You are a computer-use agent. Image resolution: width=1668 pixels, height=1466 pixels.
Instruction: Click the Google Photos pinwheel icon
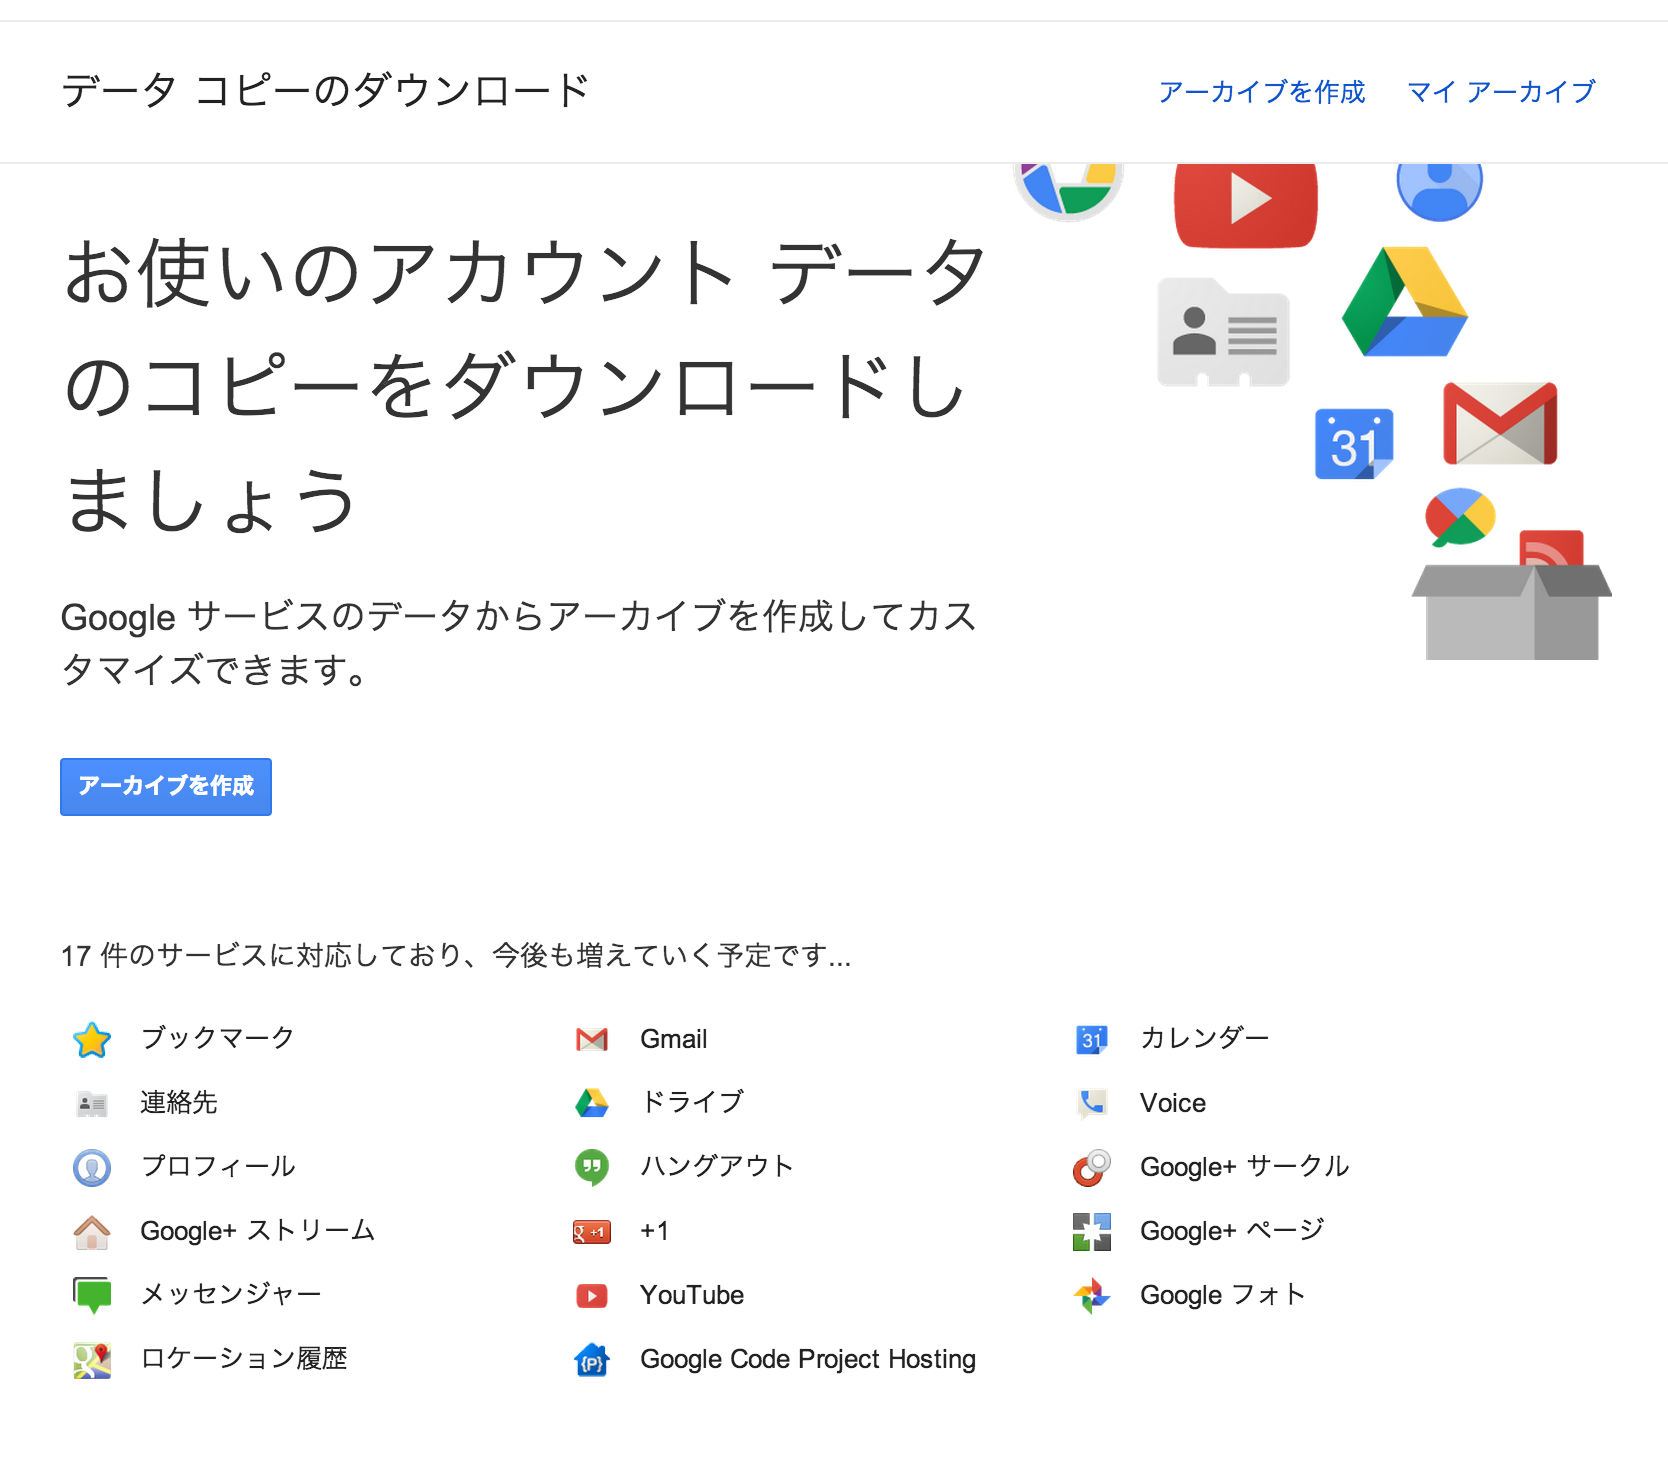coord(1092,1296)
